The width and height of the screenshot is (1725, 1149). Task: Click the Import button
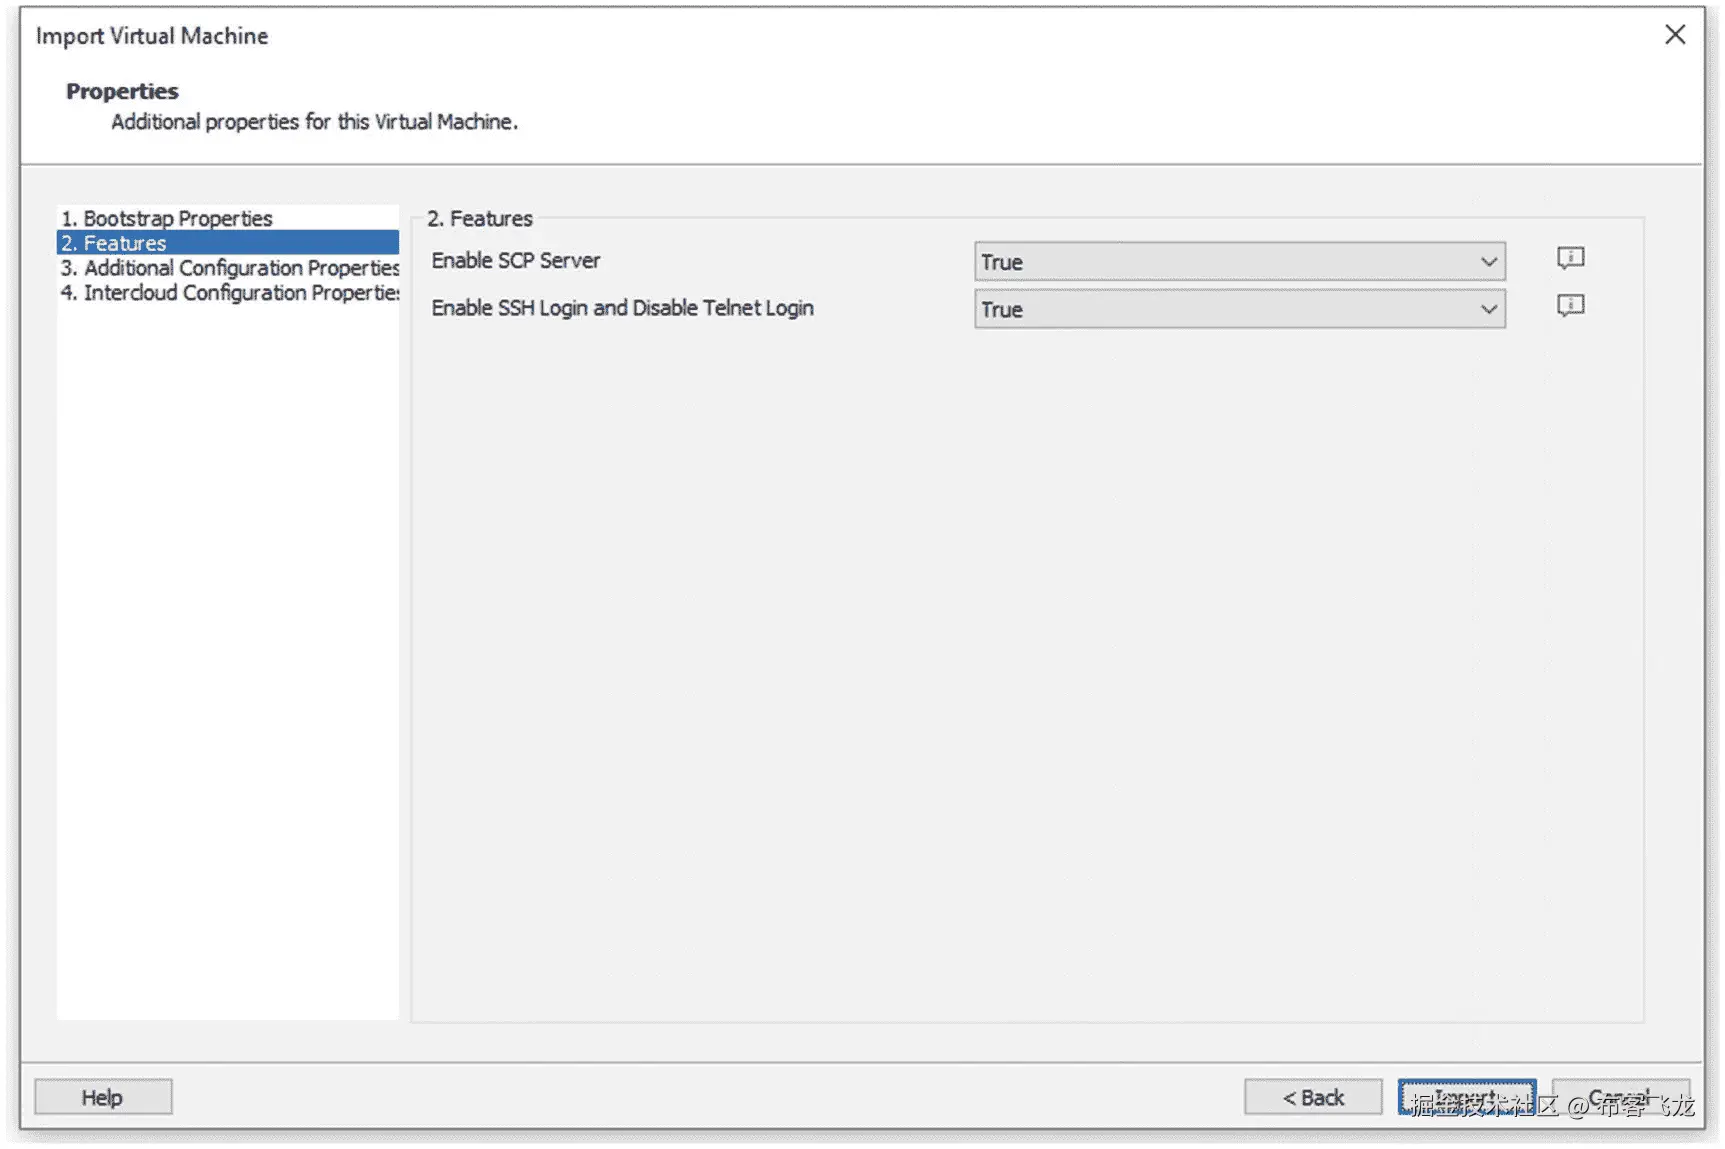(1466, 1097)
